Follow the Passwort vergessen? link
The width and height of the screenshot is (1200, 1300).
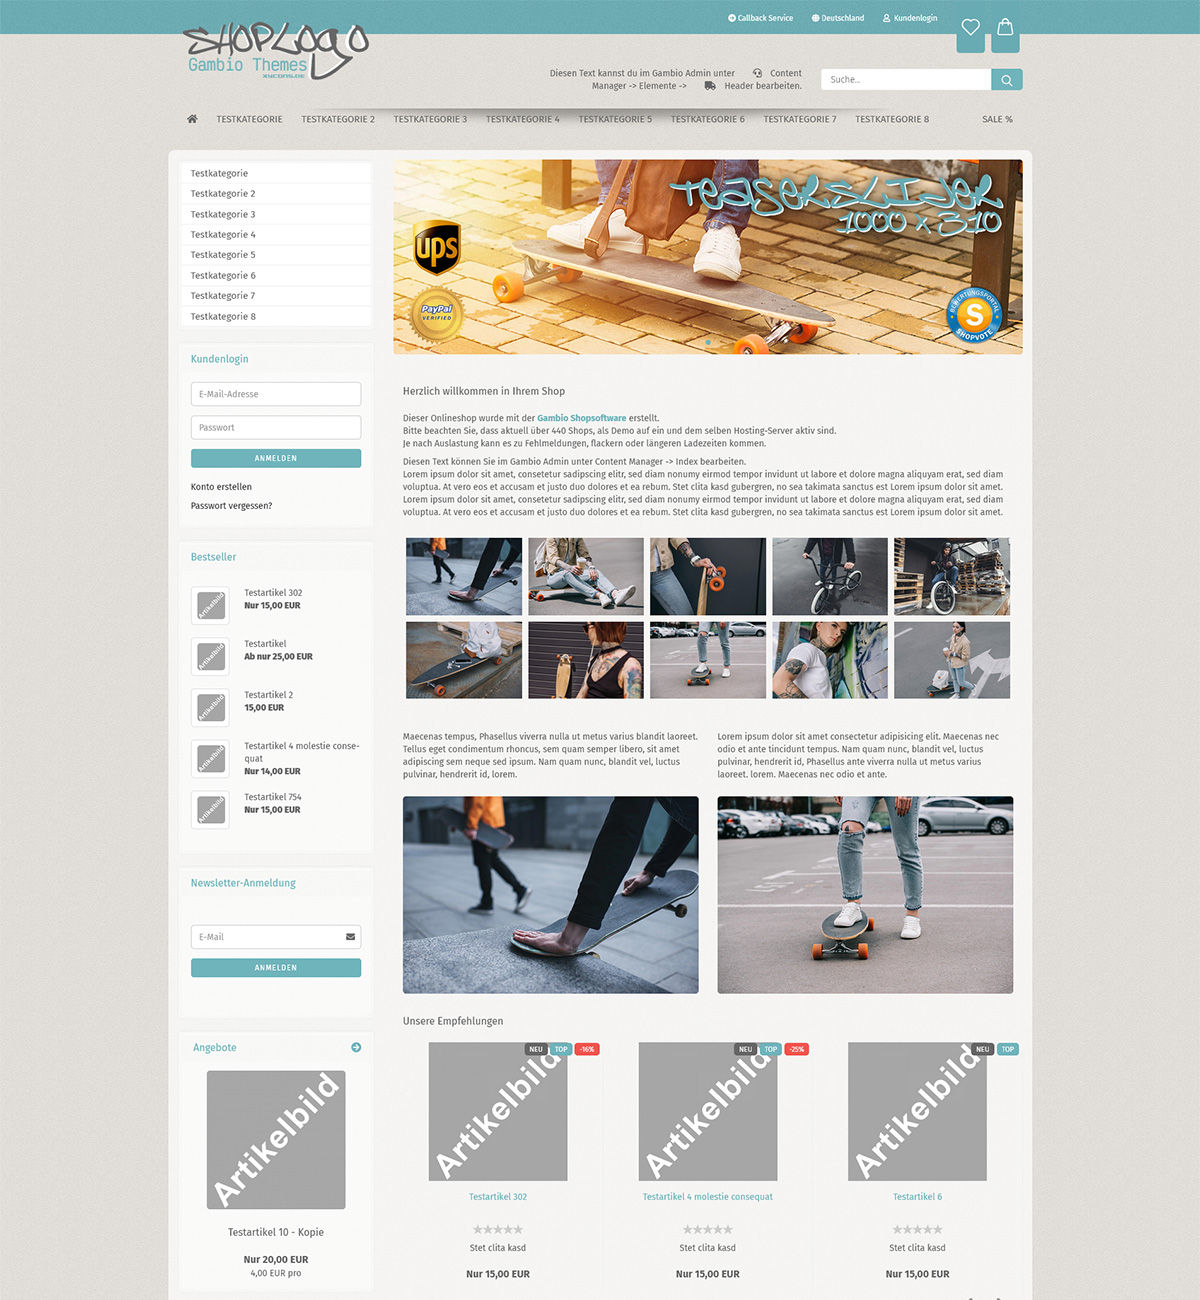coord(231,506)
